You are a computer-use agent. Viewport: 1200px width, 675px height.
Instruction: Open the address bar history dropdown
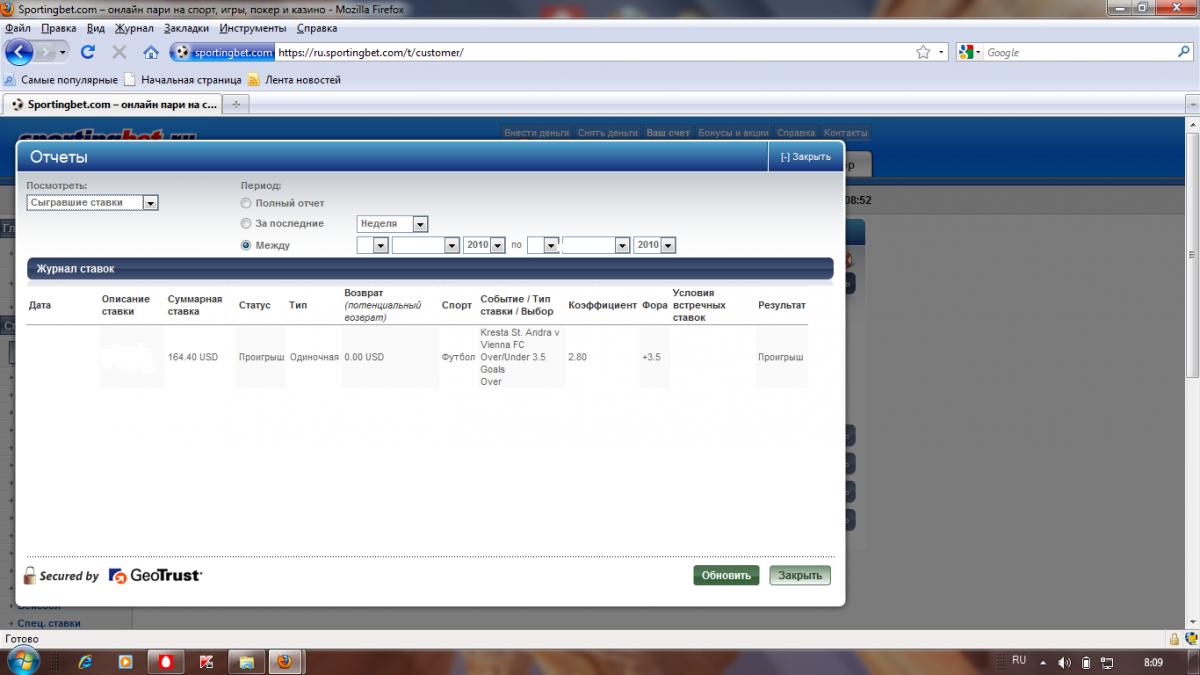coord(941,52)
